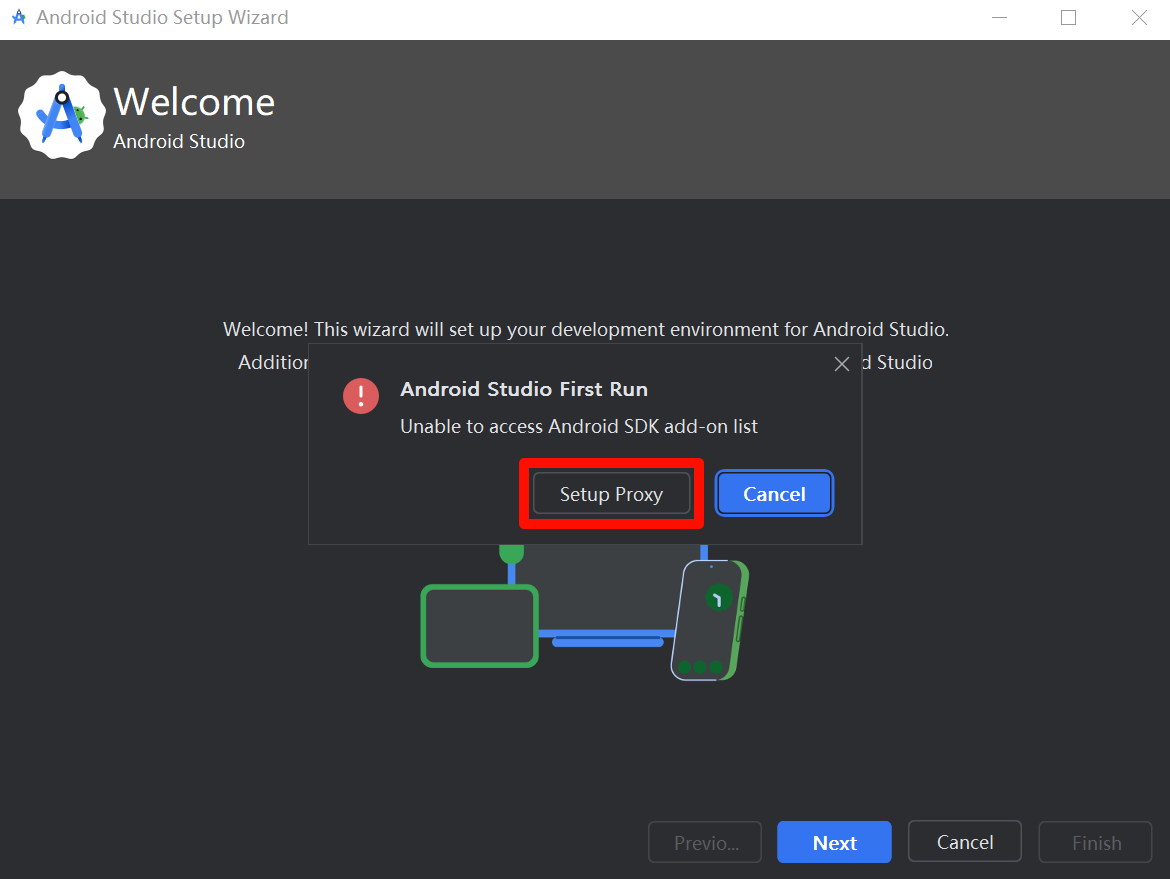Maximize the Setup Wizard window

(x=1068, y=17)
